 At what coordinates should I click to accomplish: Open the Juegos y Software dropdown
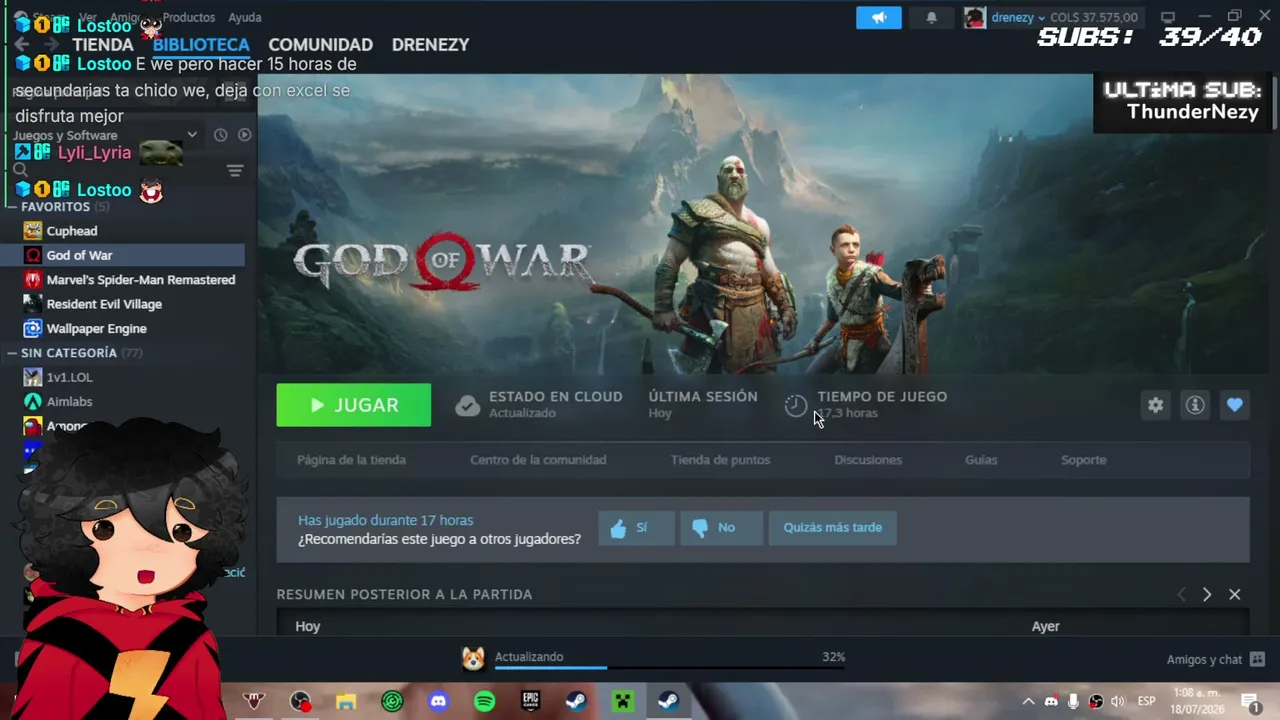tap(192, 135)
